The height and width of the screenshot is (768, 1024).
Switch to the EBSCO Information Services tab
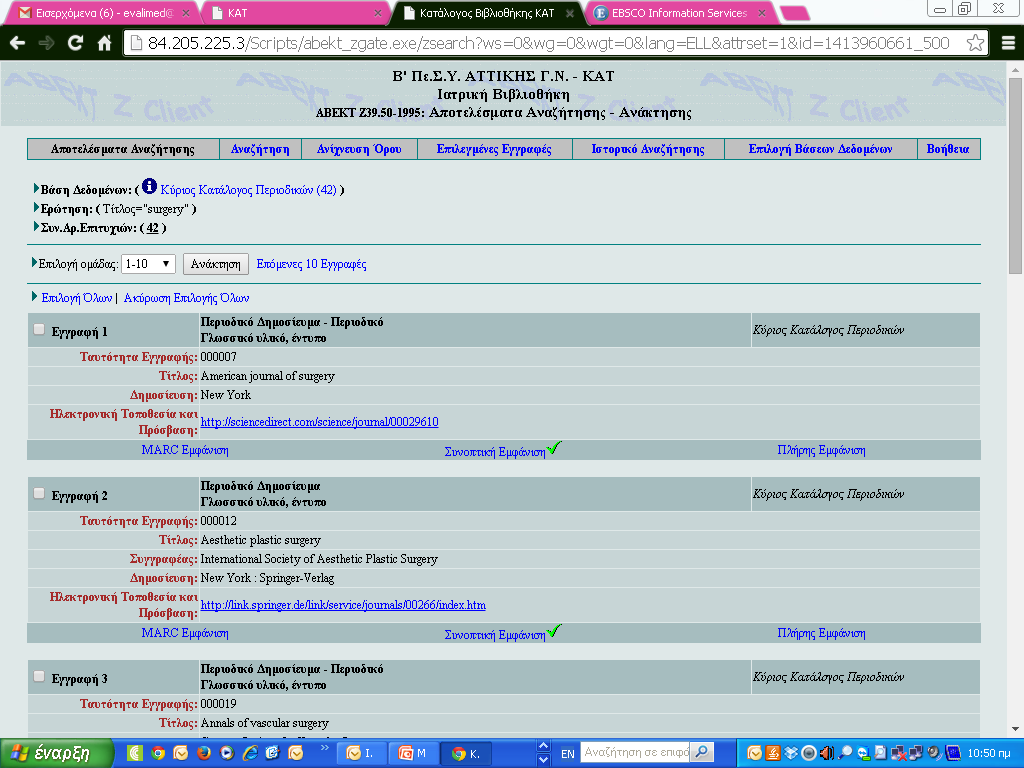tap(679, 13)
